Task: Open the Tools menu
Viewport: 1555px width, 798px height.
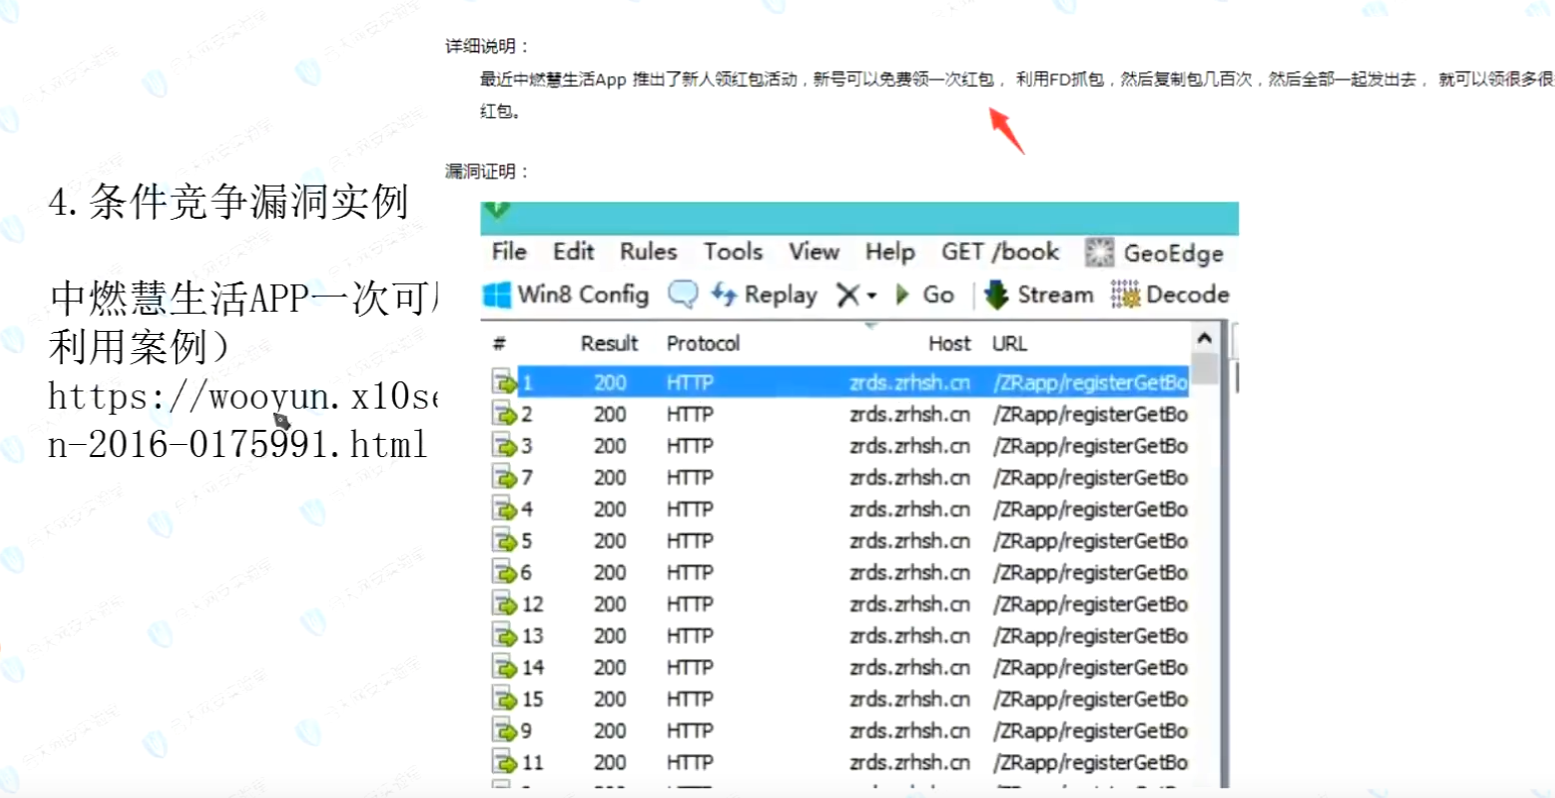Action: pos(733,252)
